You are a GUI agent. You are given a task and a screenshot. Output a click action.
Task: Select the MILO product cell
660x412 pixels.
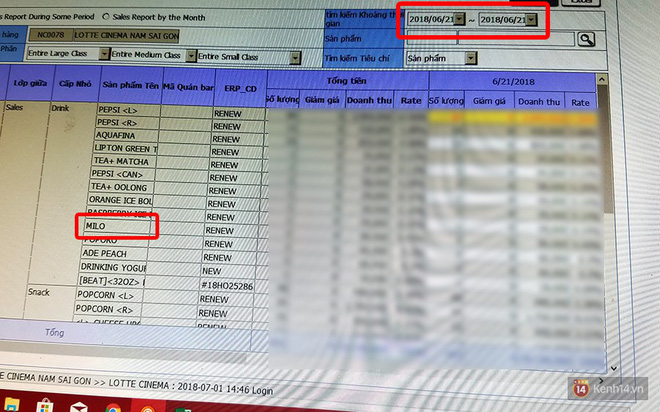pyautogui.click(x=117, y=226)
